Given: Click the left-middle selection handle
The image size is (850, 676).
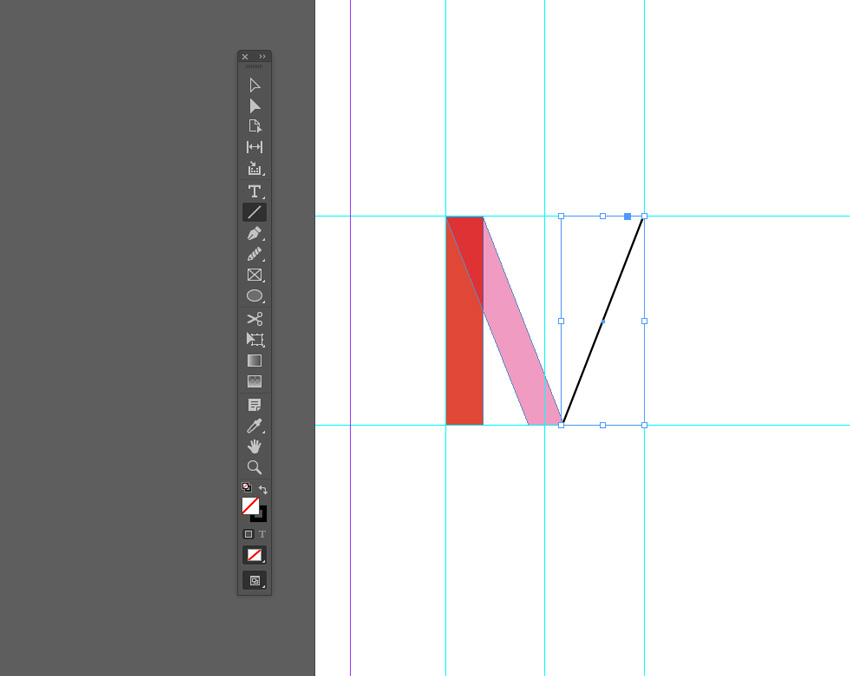Looking at the screenshot, I should tap(561, 321).
